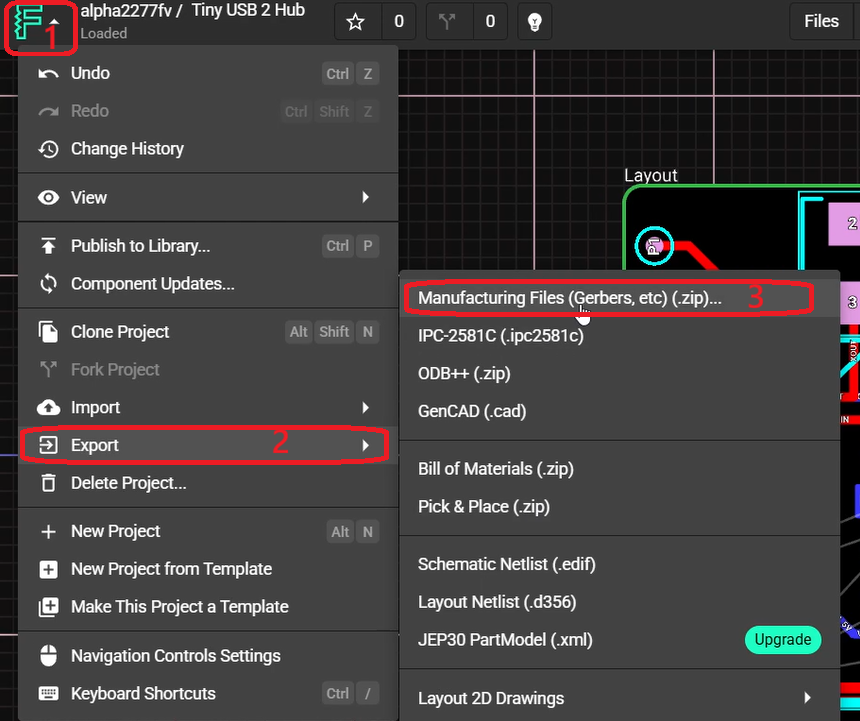
Task: Open Navigation Controls Settings
Action: [x=208, y=656]
